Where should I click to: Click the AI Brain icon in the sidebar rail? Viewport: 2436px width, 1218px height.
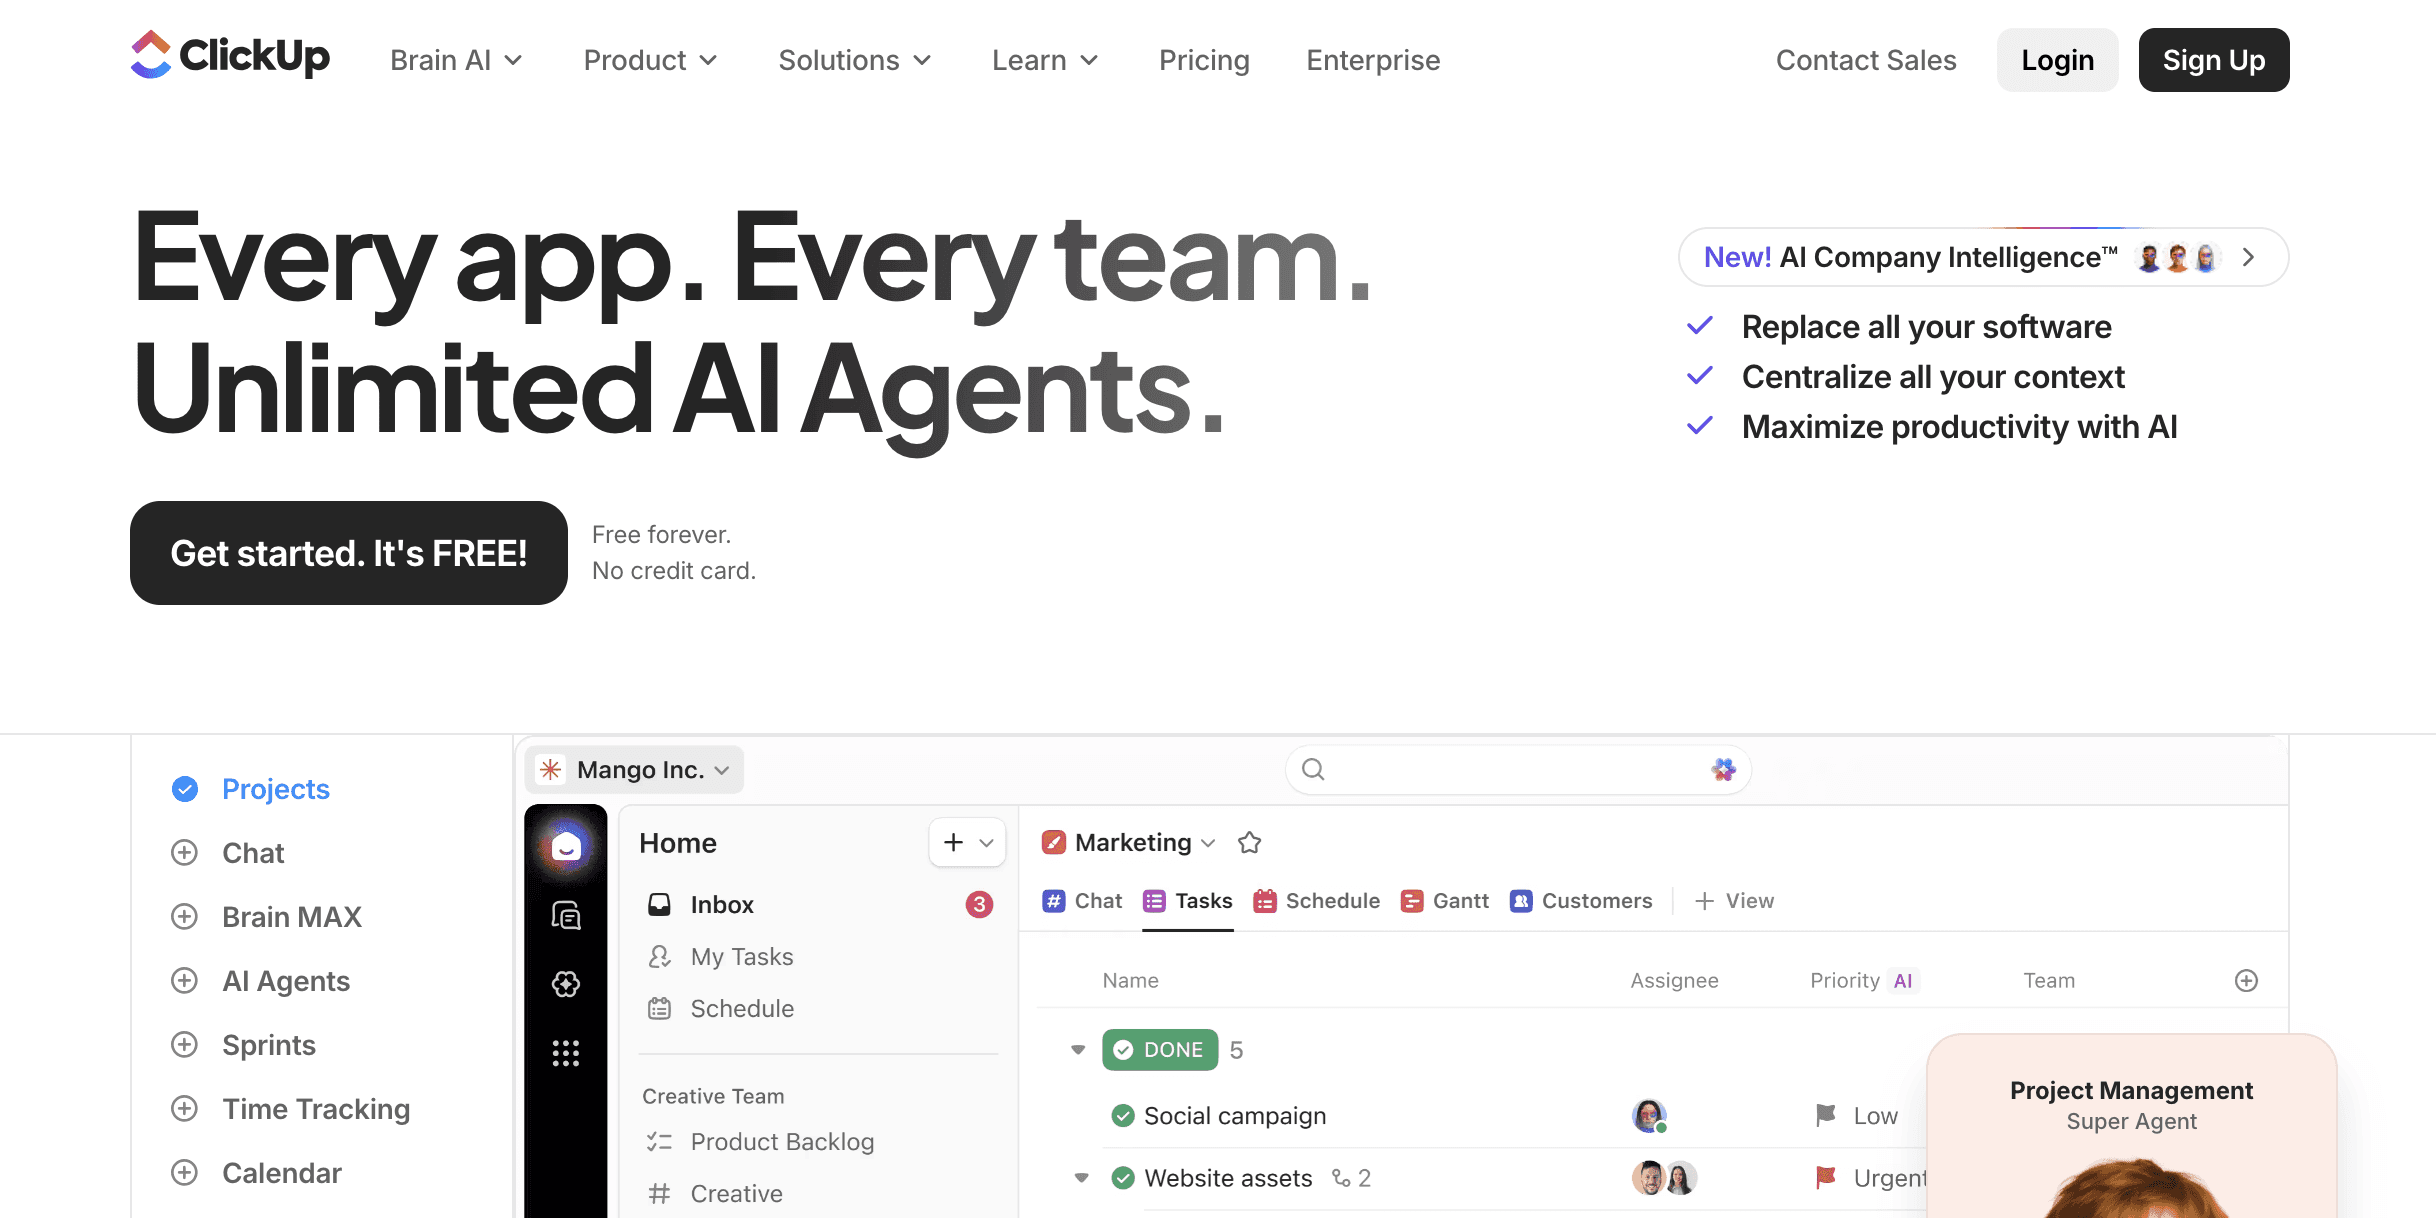(566, 984)
